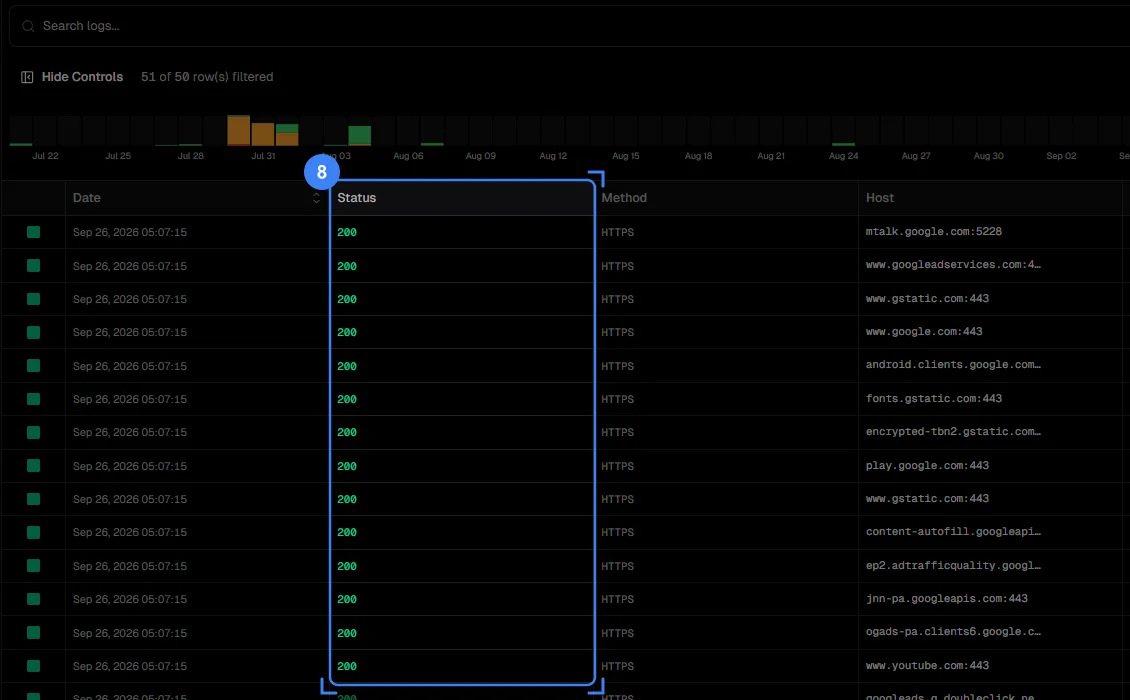Click status 200 in the fonts.gstatic.com row
The height and width of the screenshot is (700, 1130).
[347, 399]
